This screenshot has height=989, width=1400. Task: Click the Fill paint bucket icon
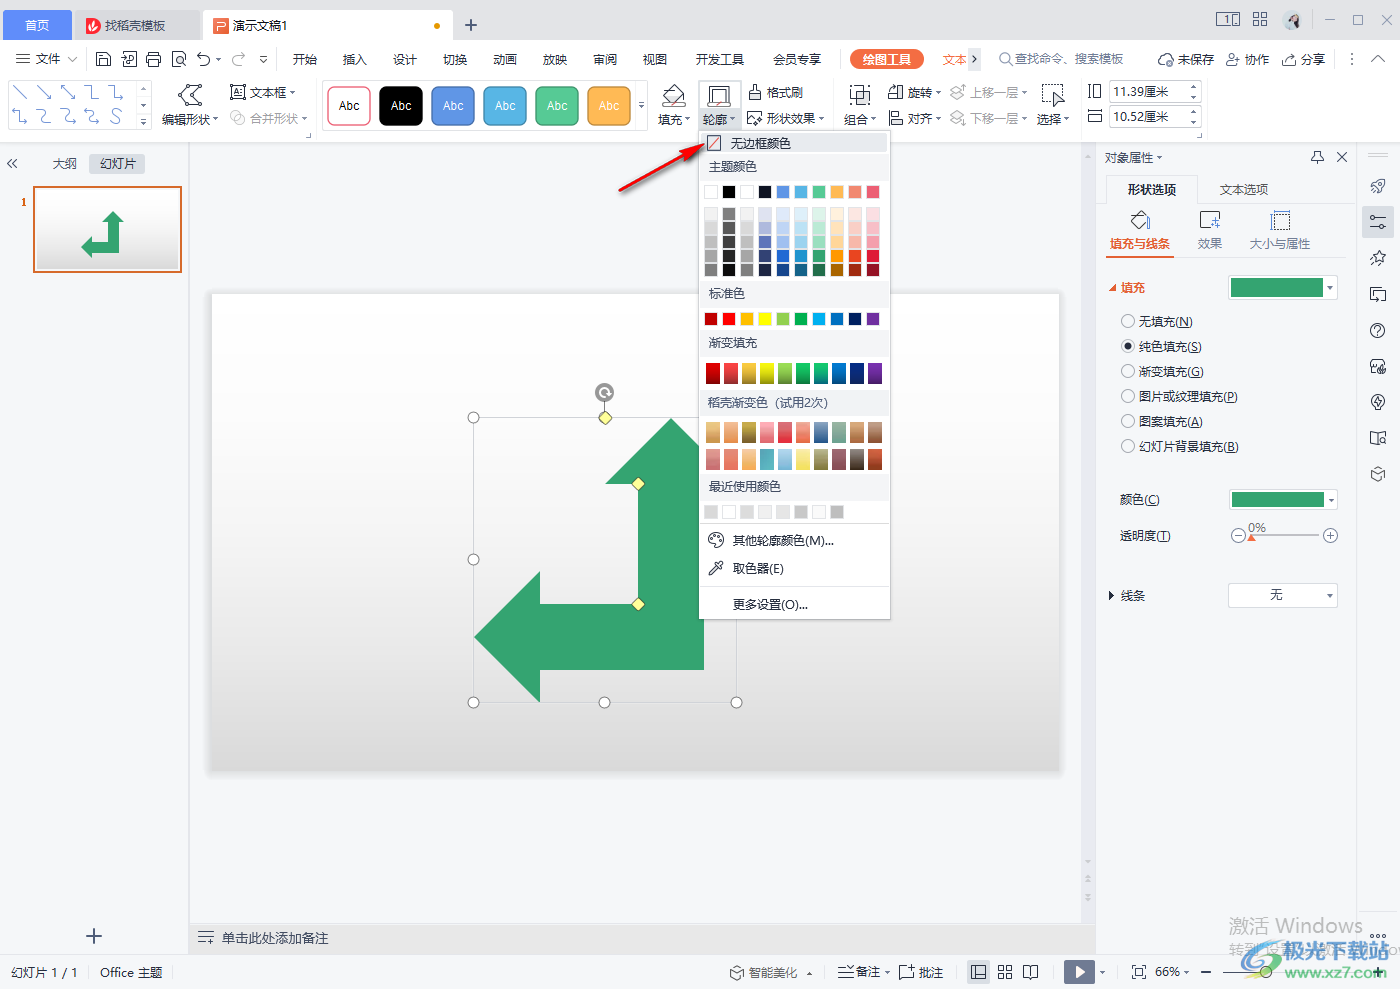pos(673,97)
